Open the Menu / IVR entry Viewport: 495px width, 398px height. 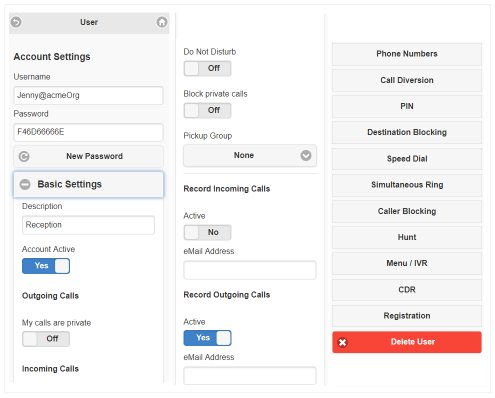point(407,263)
